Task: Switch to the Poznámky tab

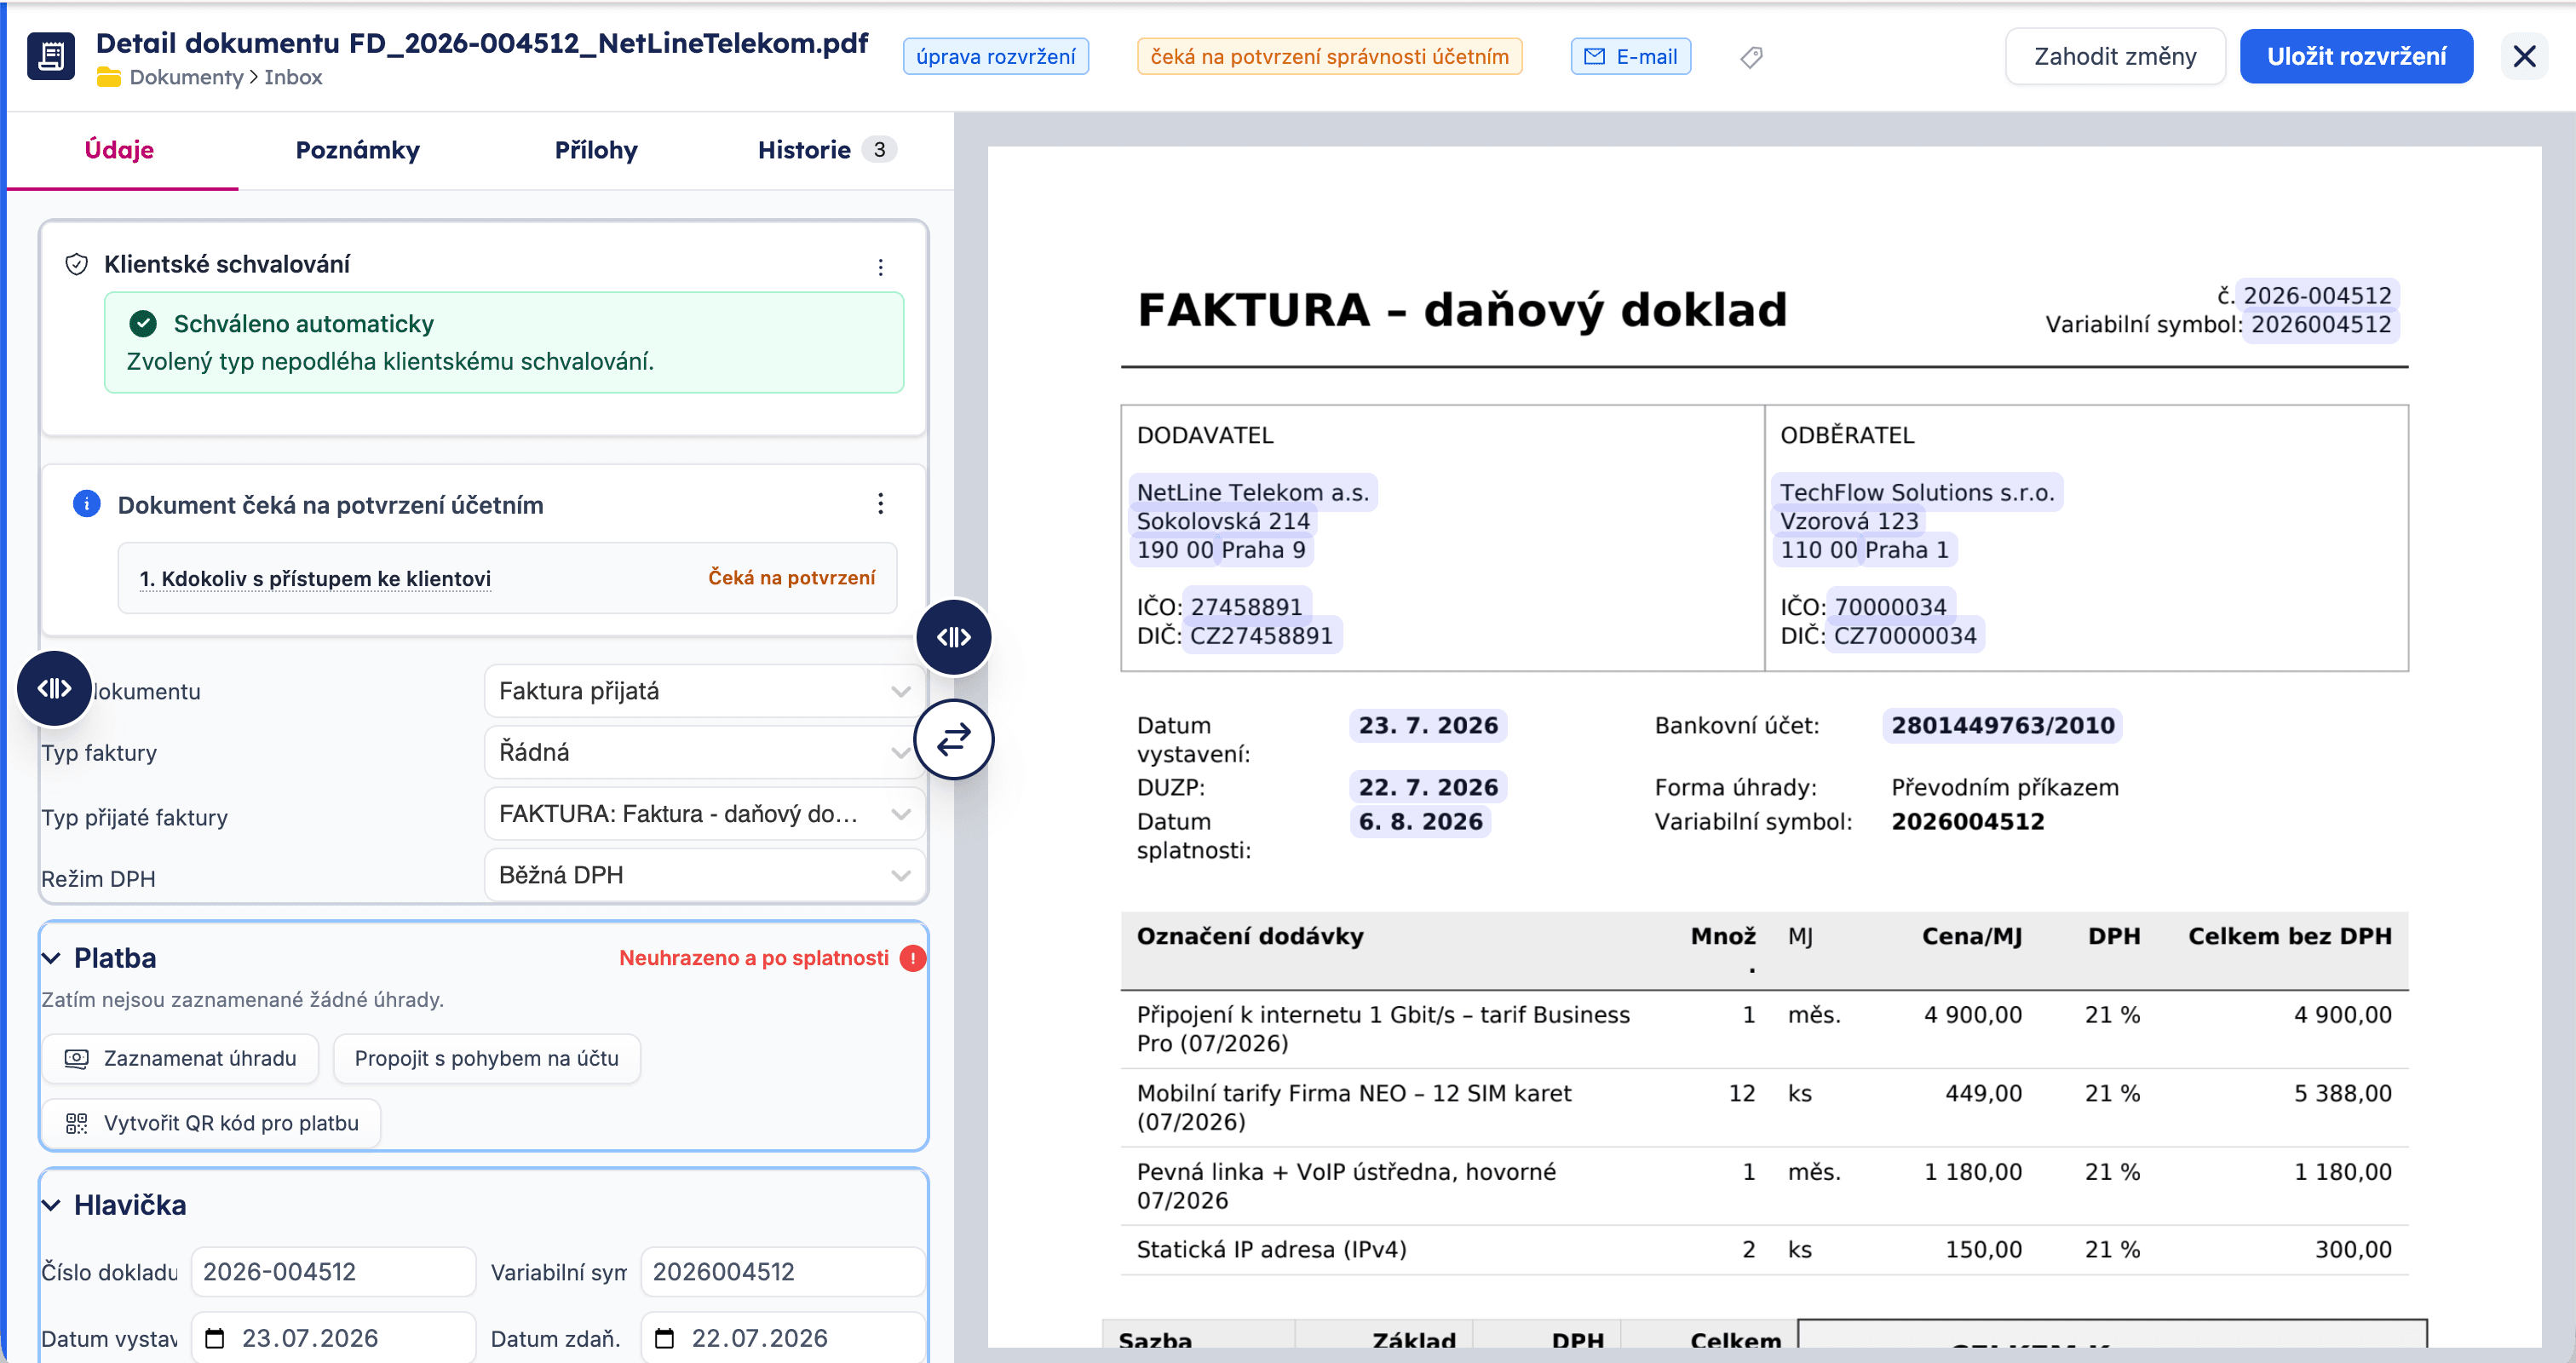Action: pyautogui.click(x=357, y=150)
